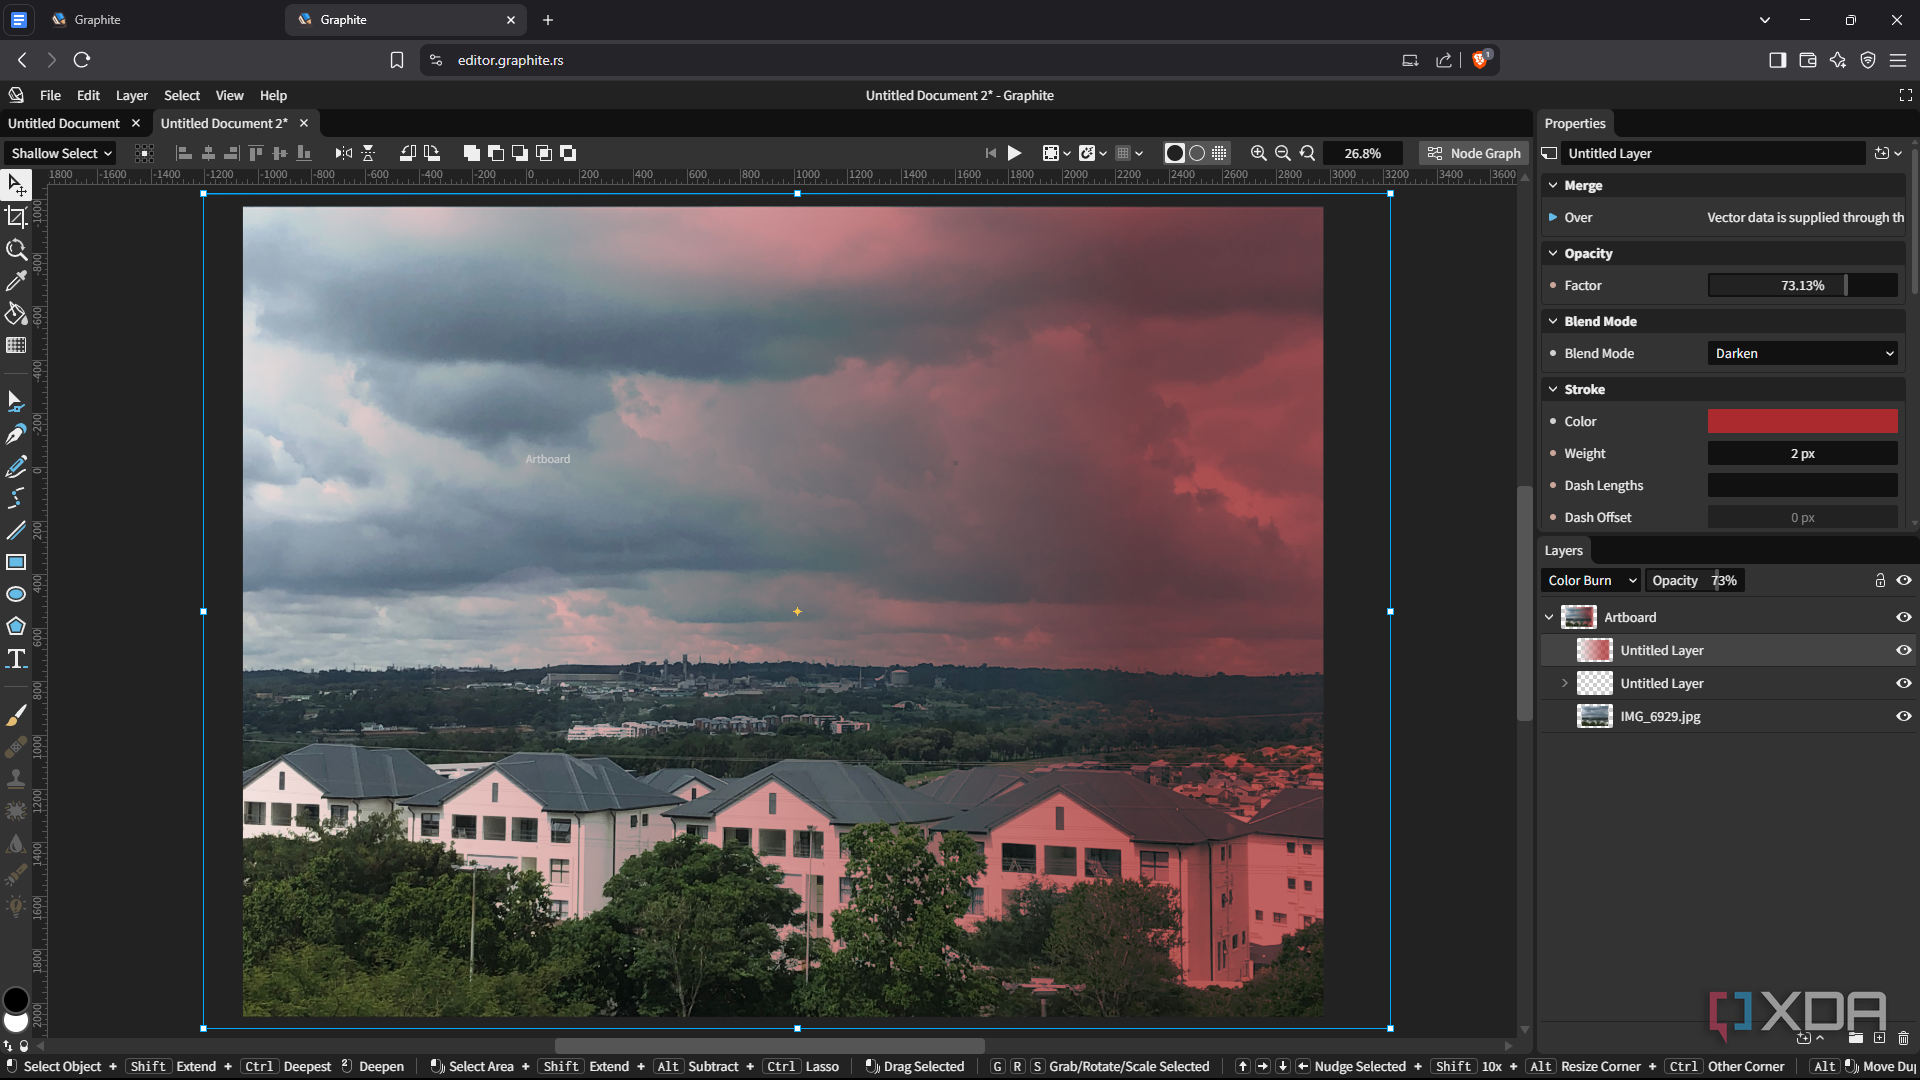Select the Ellipse tool
1920x1080 pixels.
coord(16,594)
